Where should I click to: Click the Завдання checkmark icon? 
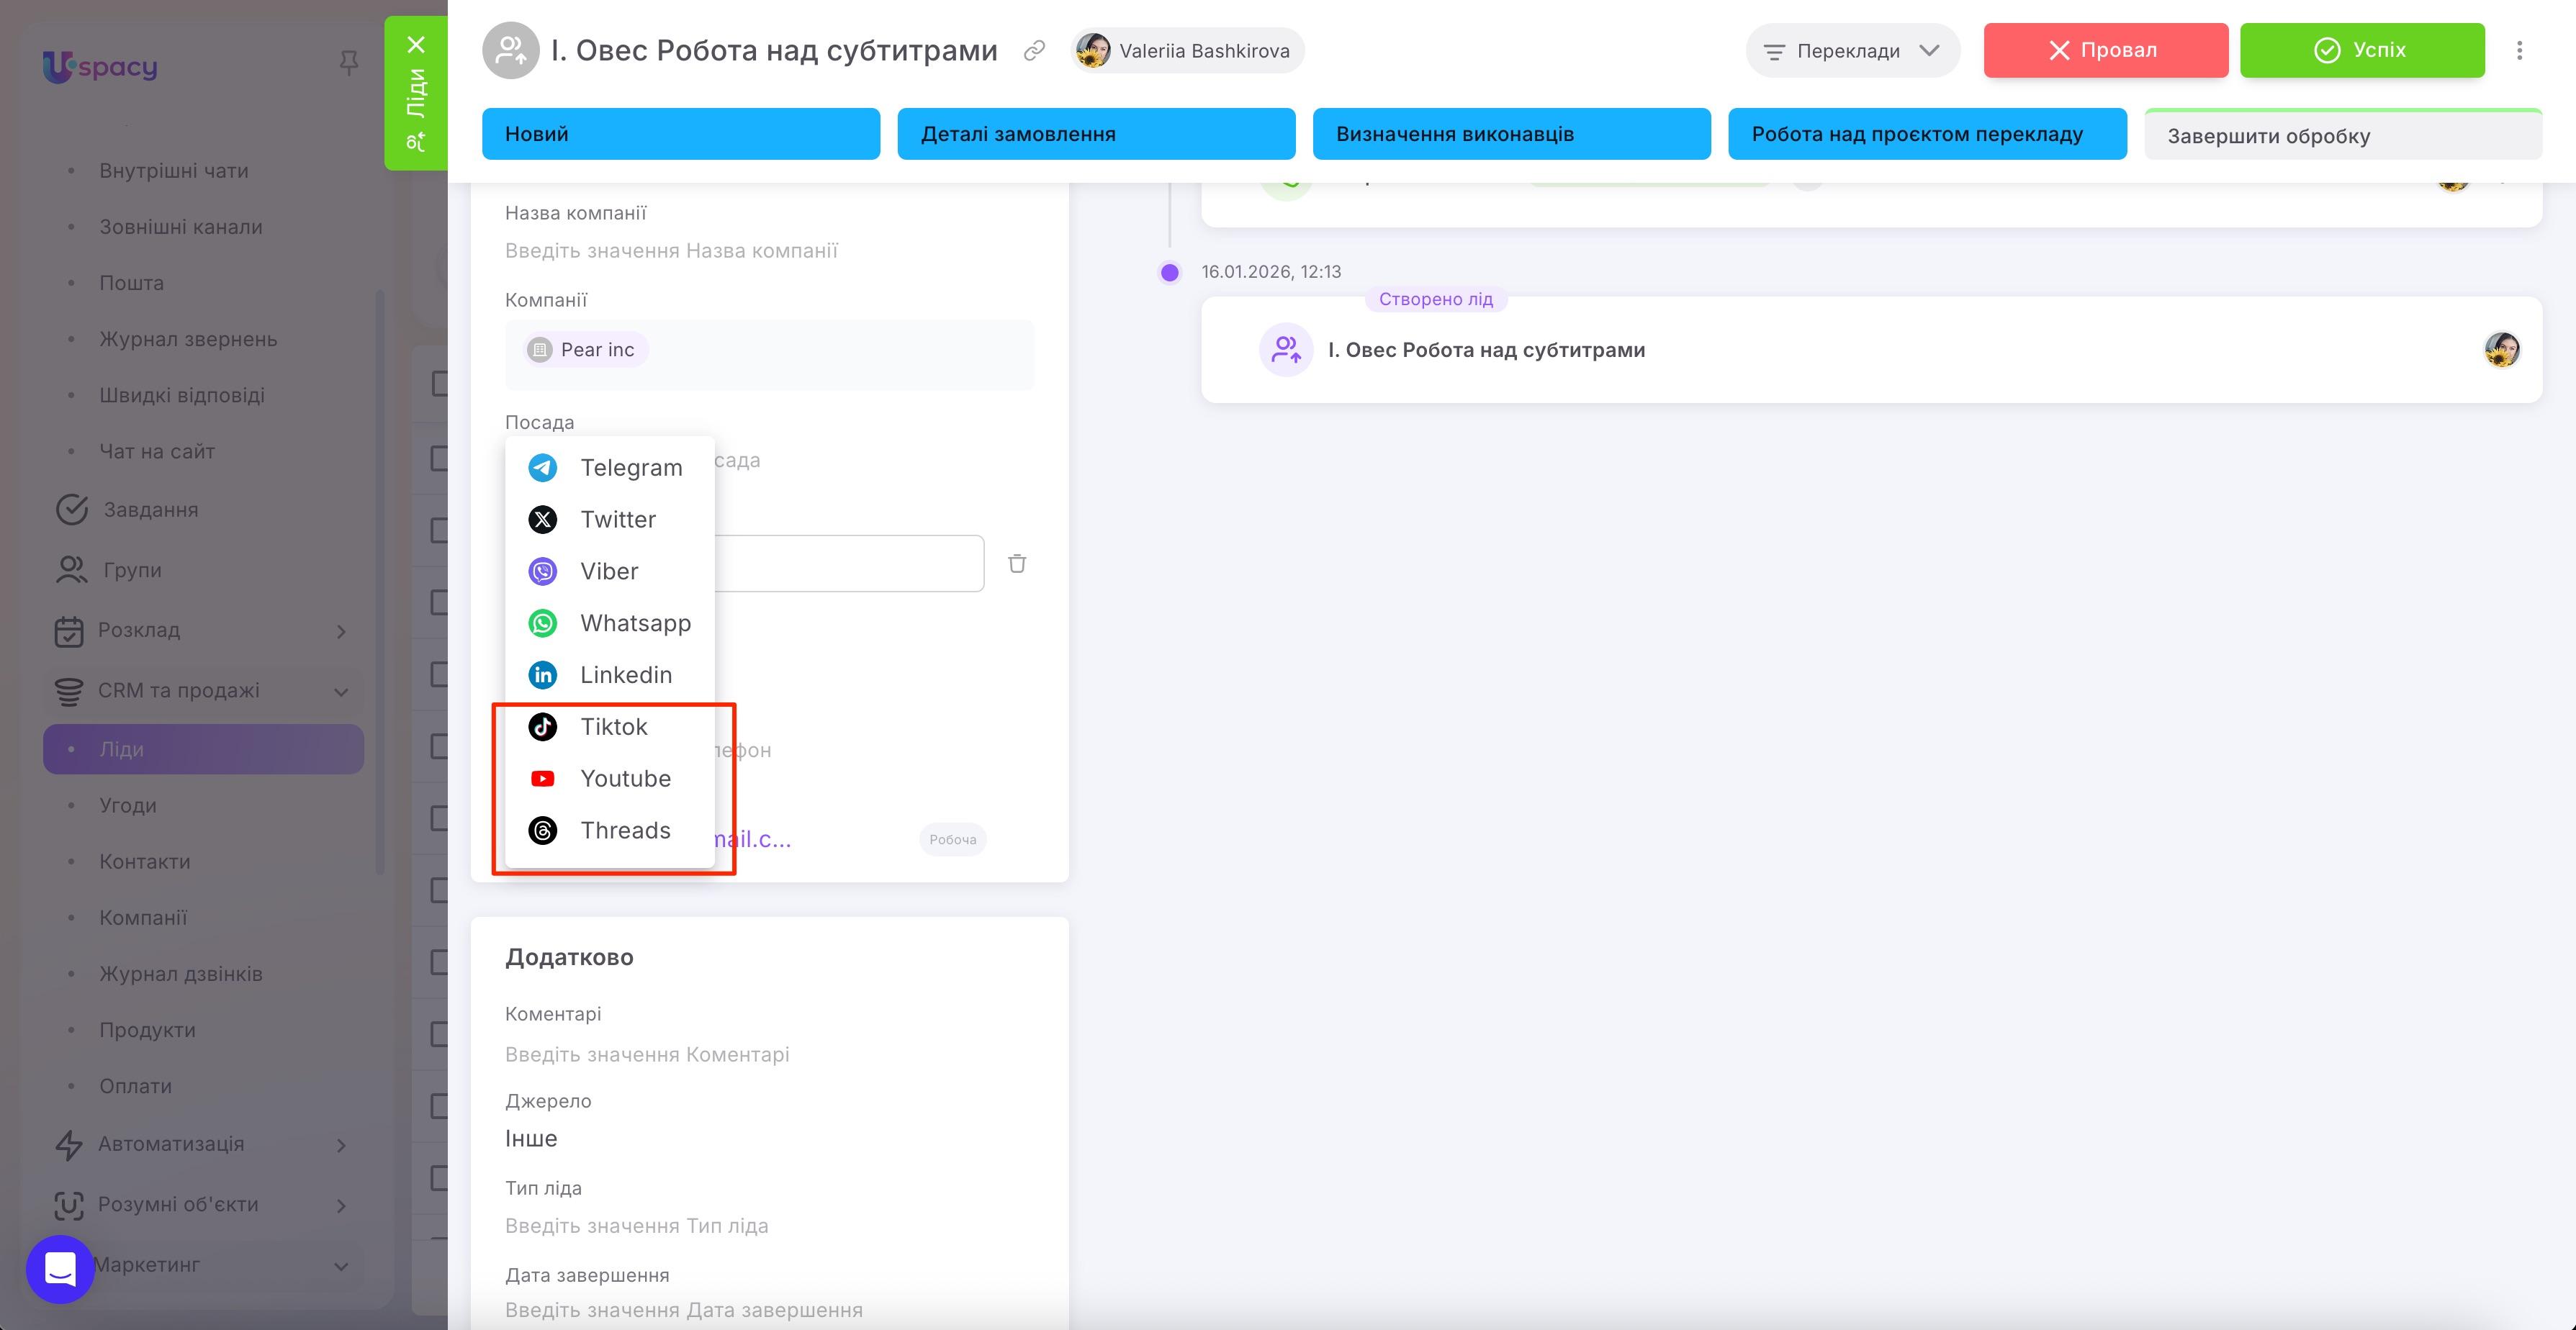[x=72, y=509]
